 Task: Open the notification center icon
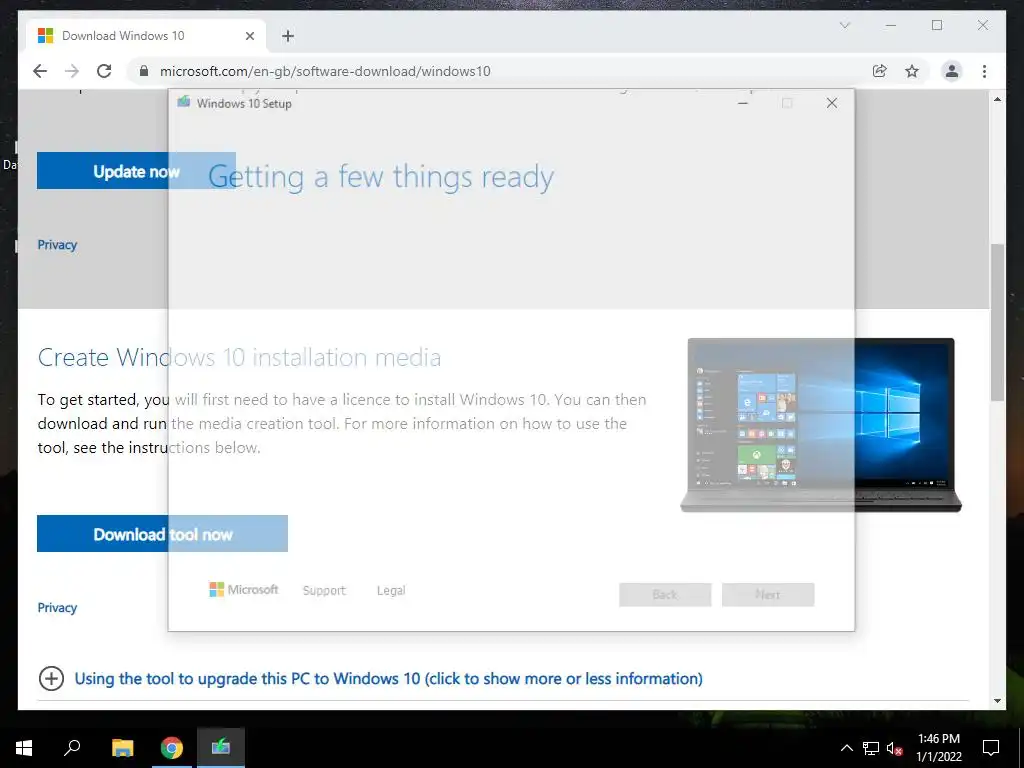click(991, 748)
